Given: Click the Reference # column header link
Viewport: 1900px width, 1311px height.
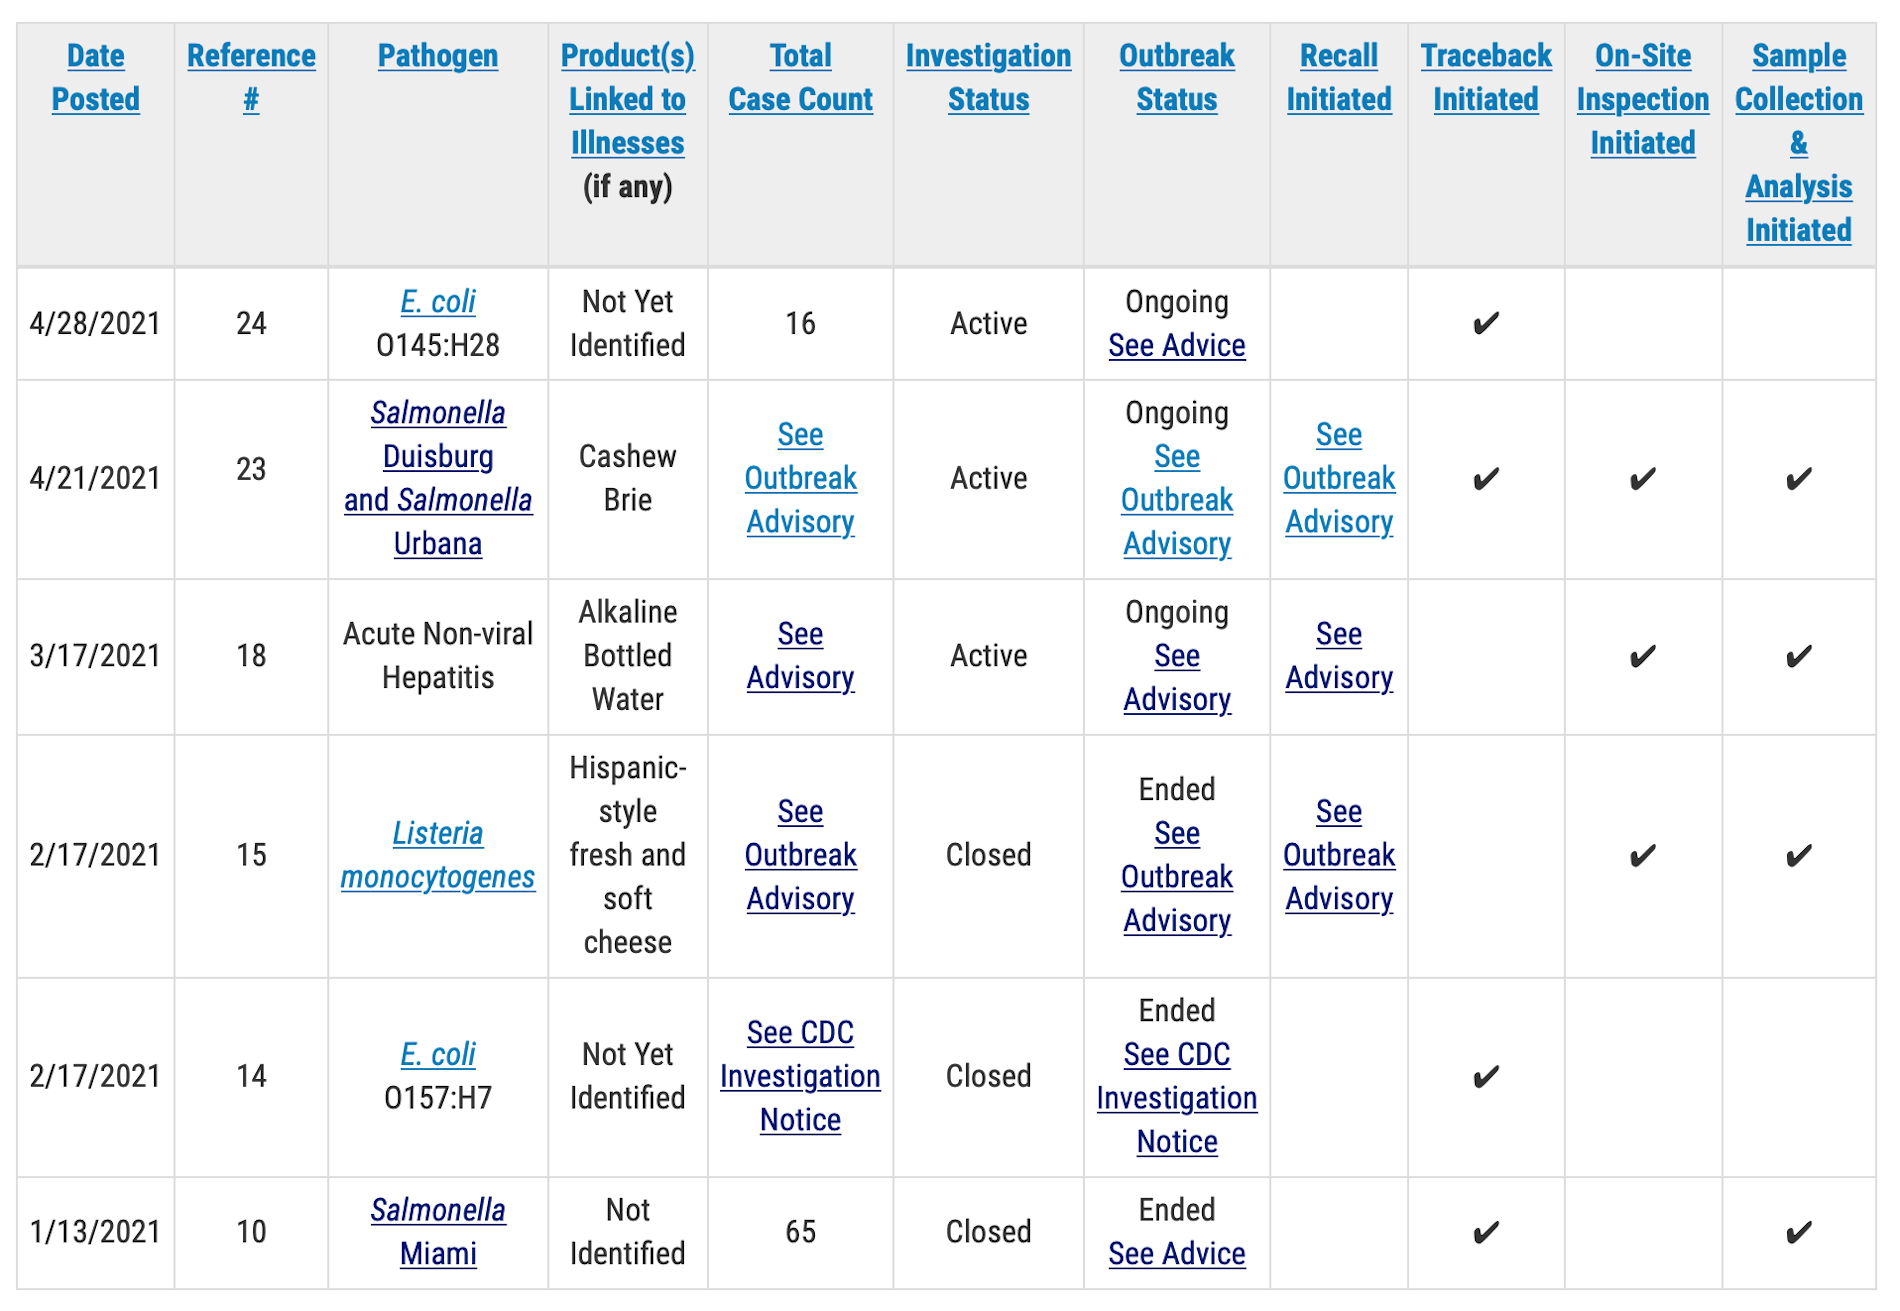Looking at the screenshot, I should (x=251, y=77).
